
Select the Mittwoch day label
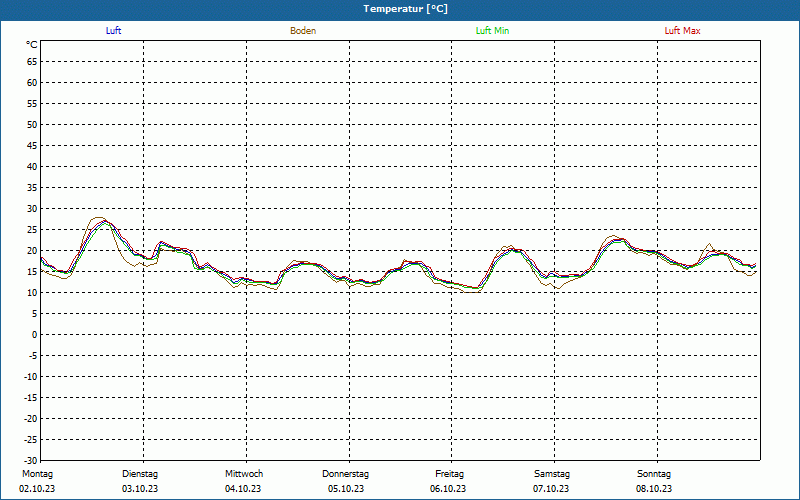pyautogui.click(x=244, y=474)
